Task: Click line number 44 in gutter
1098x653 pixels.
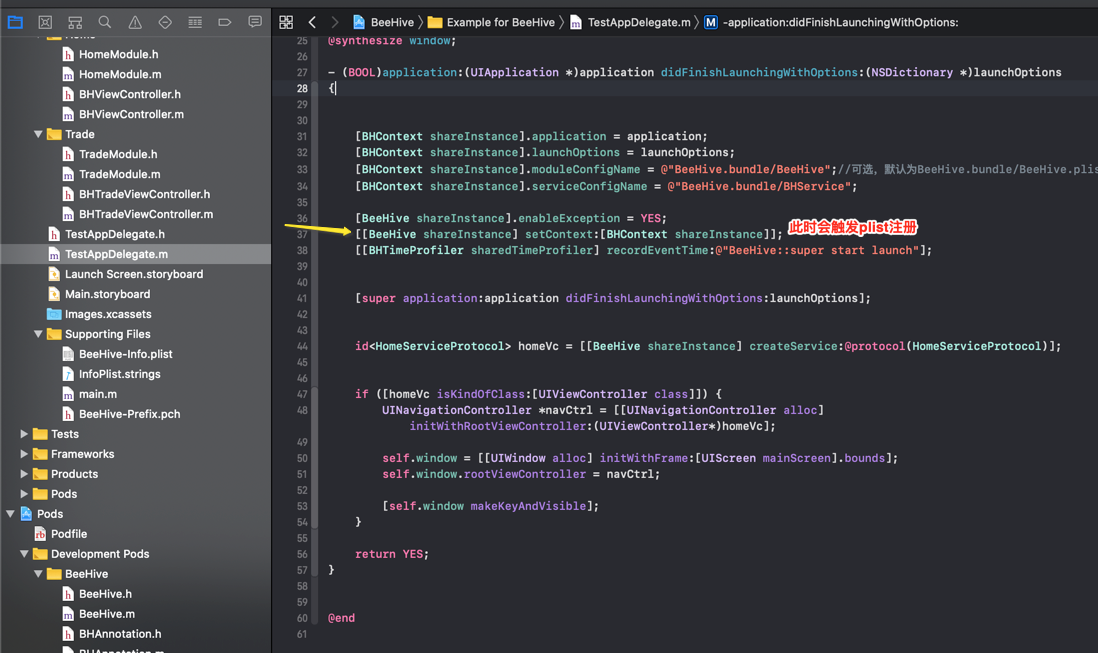Action: 302,346
